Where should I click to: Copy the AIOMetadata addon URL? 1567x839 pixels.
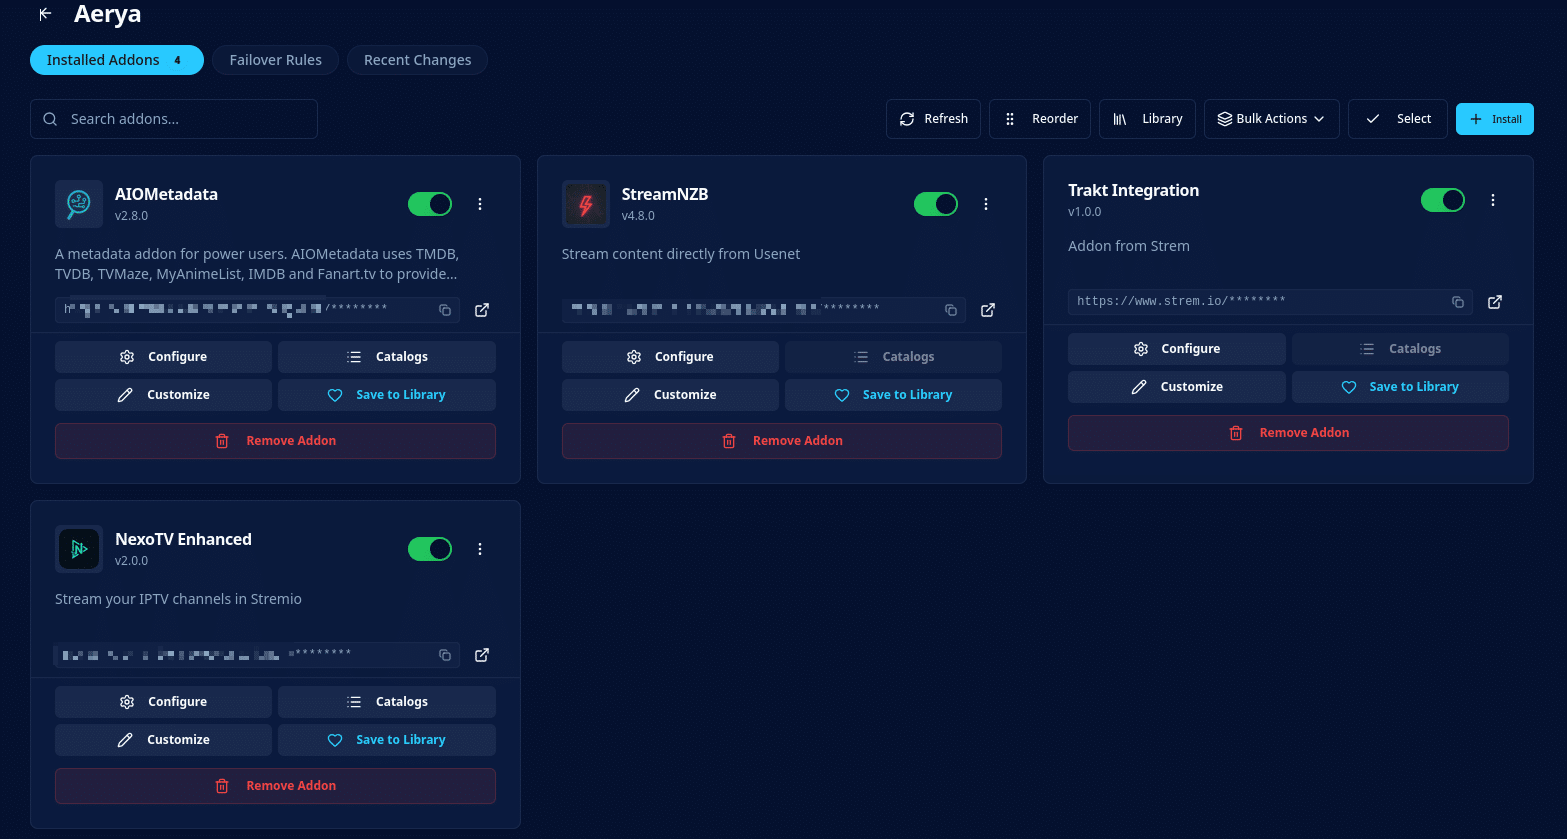445,310
